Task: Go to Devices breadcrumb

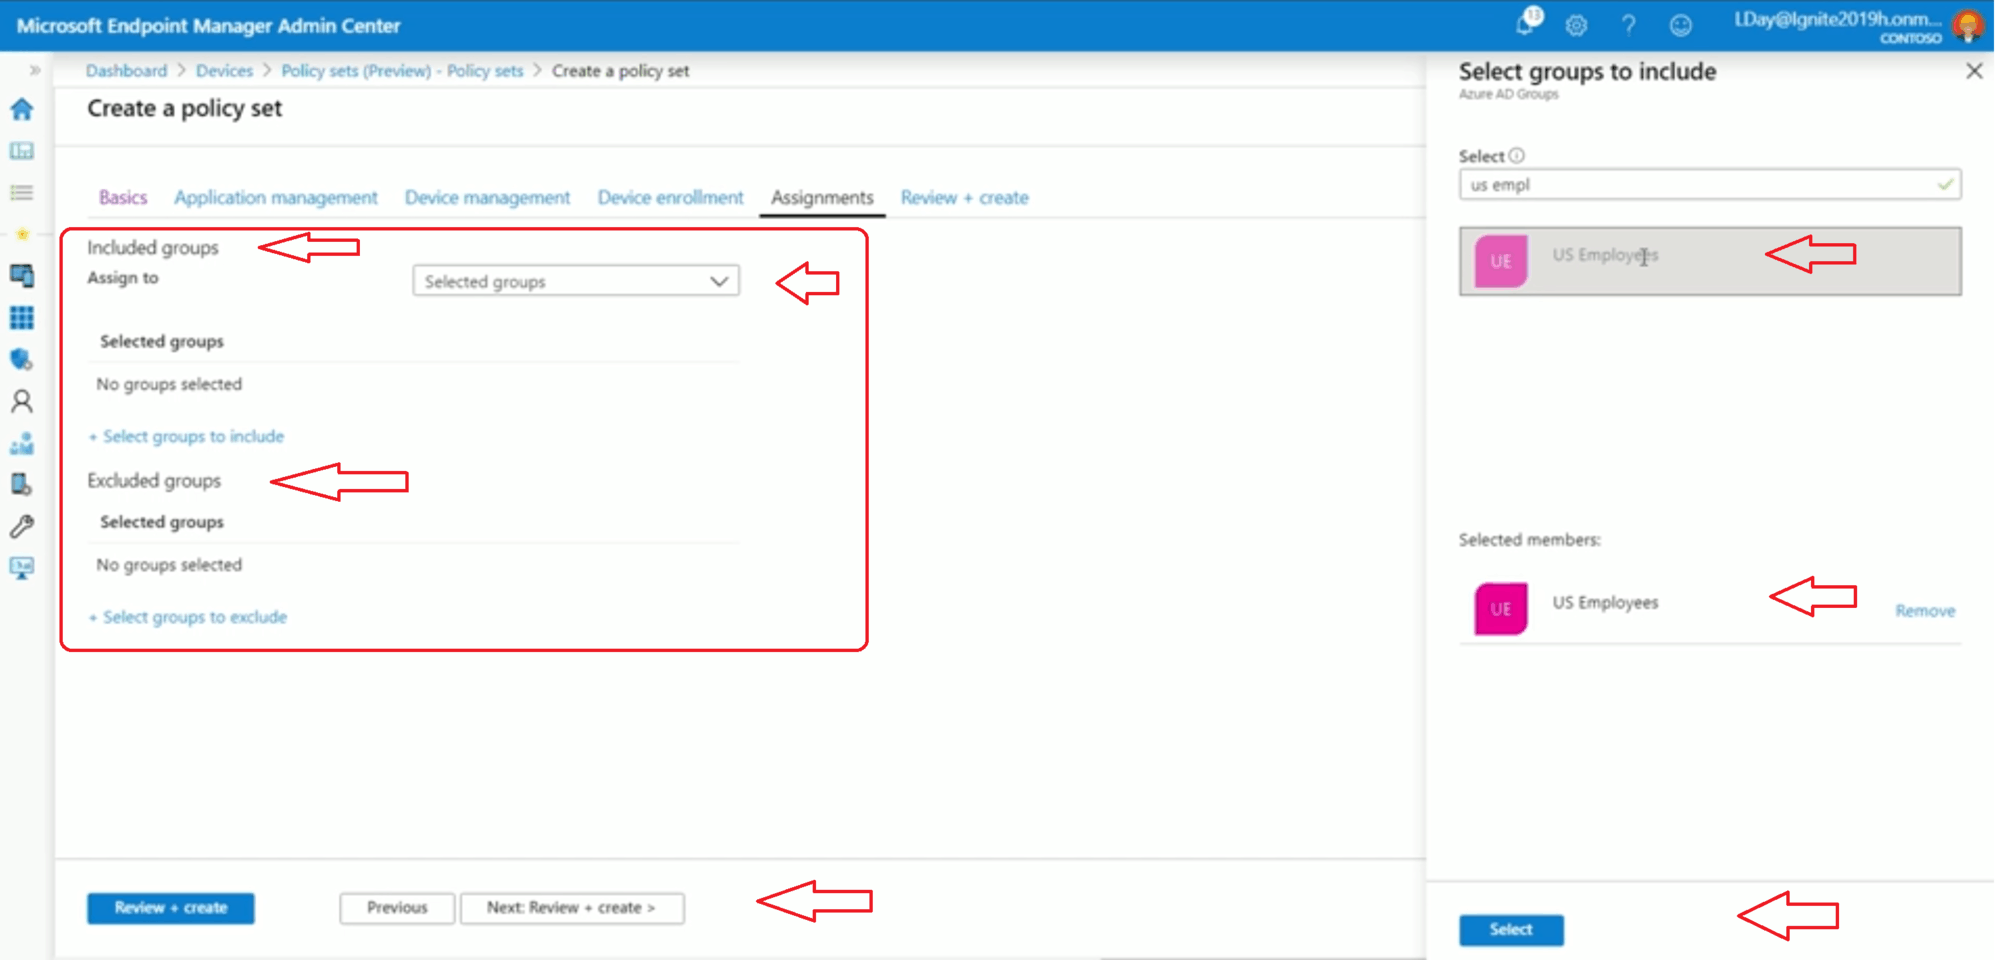Action: 224,70
